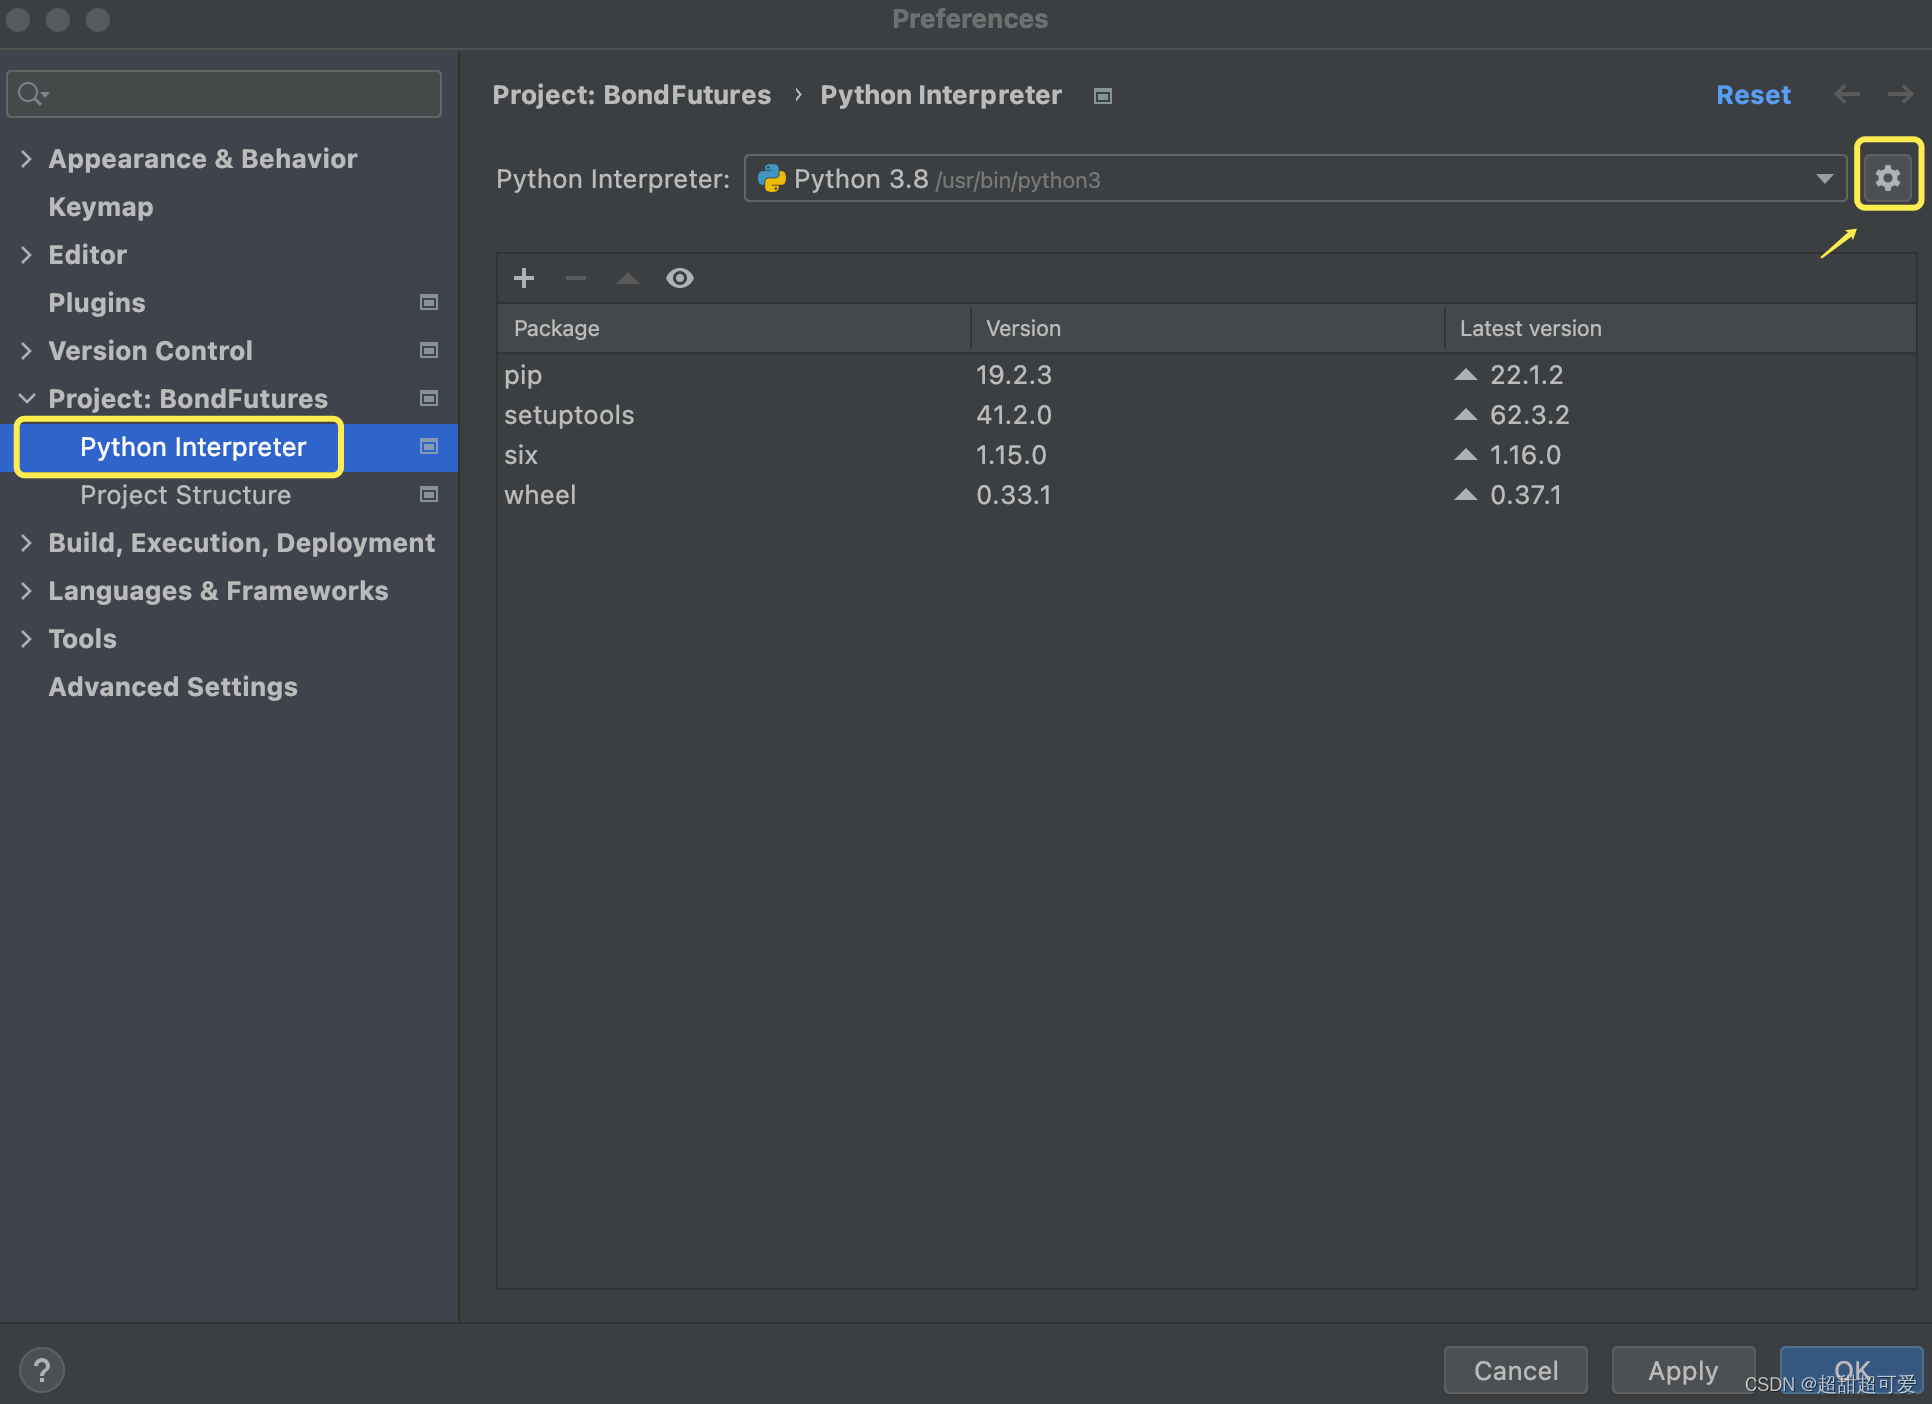Expand Languages & Frameworks section

pos(27,591)
